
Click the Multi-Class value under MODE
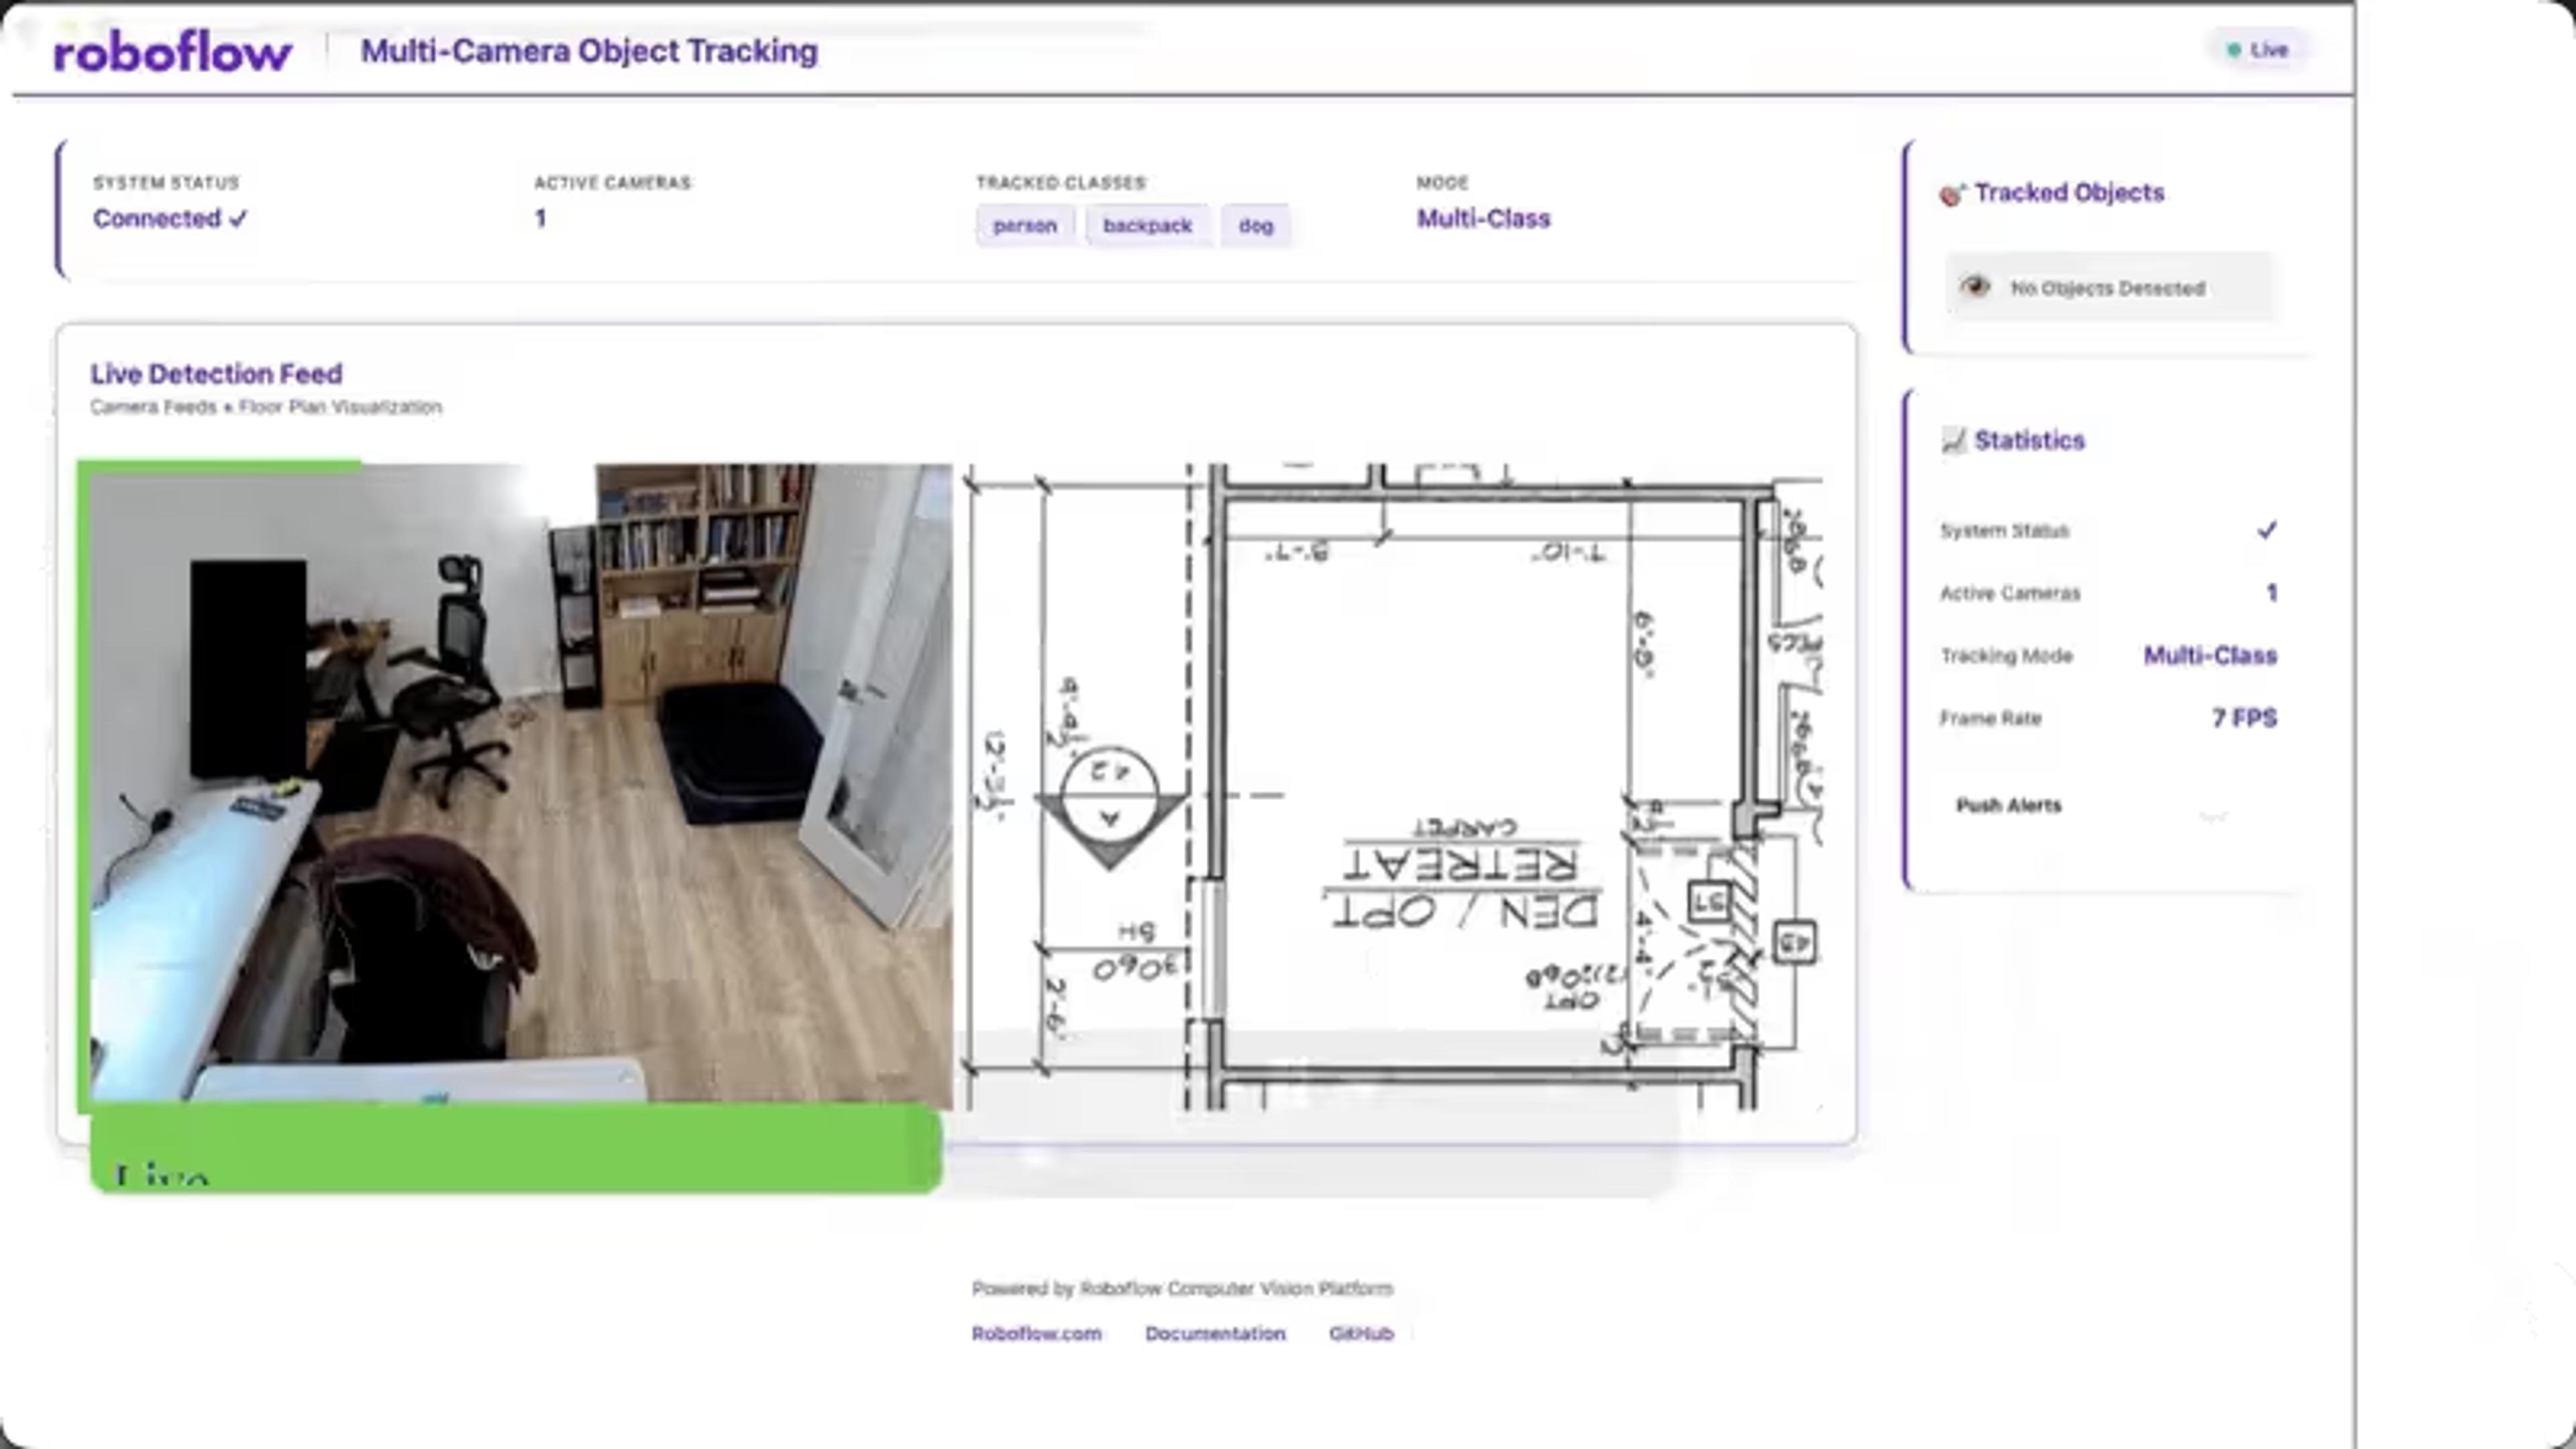(x=1483, y=219)
